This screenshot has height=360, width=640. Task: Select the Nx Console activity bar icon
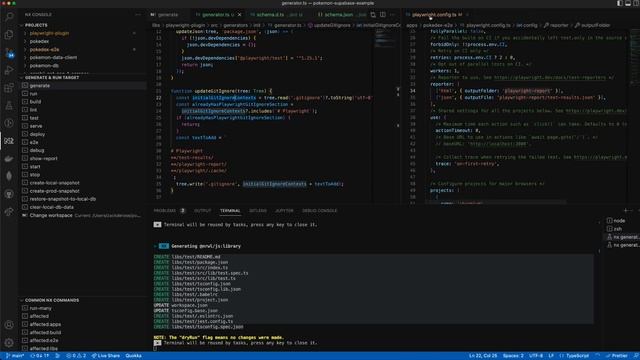point(9,141)
